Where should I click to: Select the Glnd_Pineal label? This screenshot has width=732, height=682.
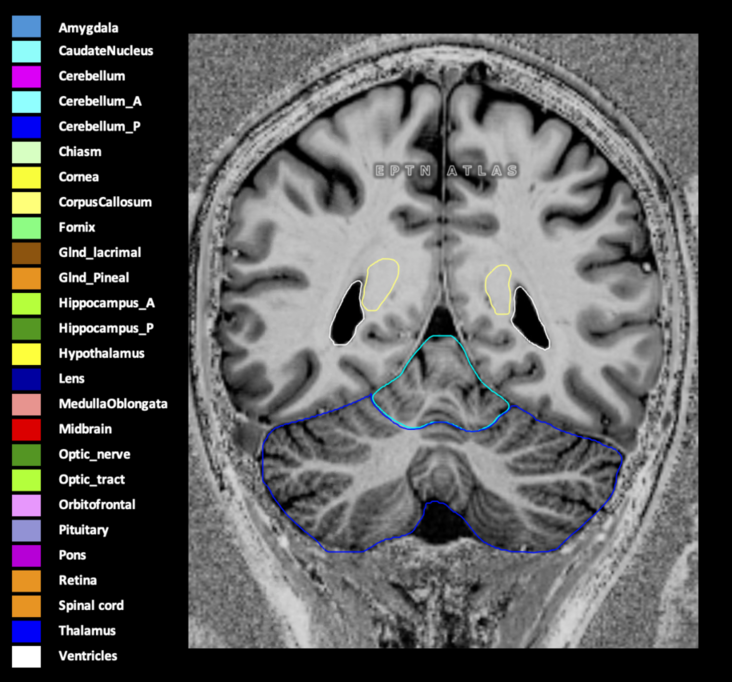(94, 278)
